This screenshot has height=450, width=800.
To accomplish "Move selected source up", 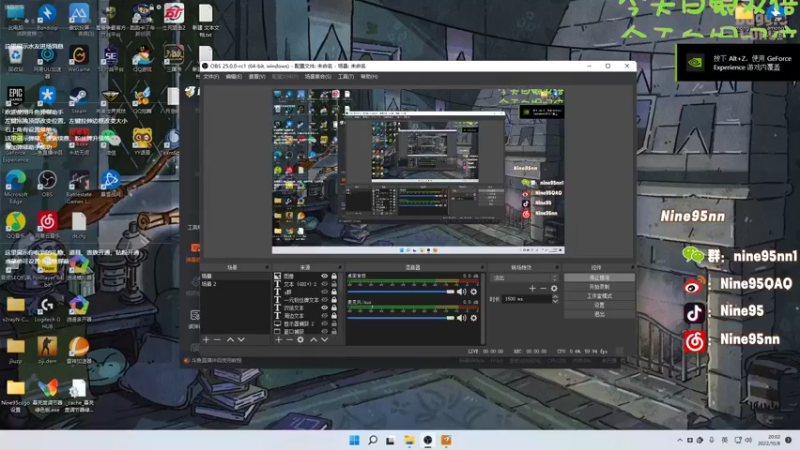I will pos(314,339).
